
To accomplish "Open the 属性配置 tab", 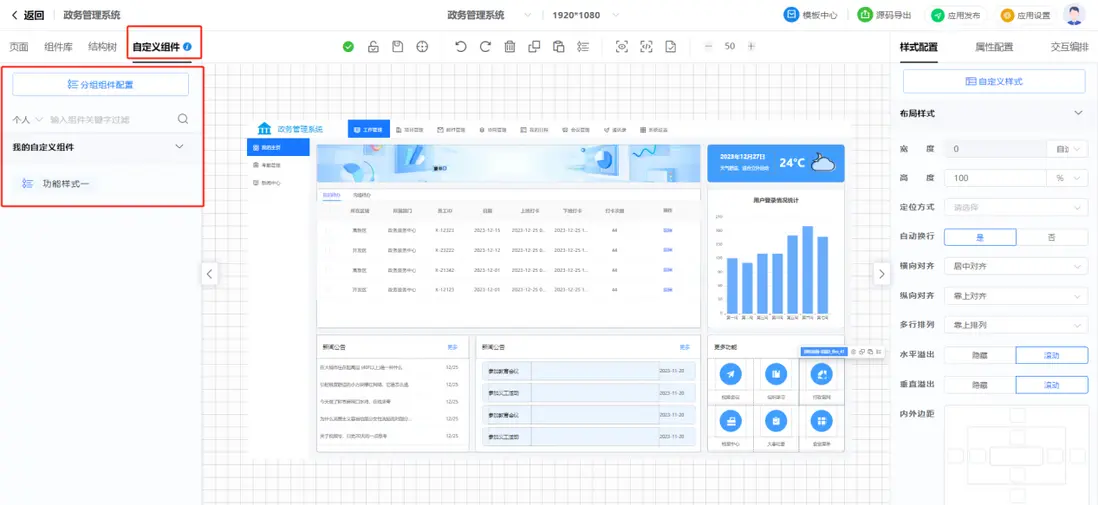I will (994, 47).
